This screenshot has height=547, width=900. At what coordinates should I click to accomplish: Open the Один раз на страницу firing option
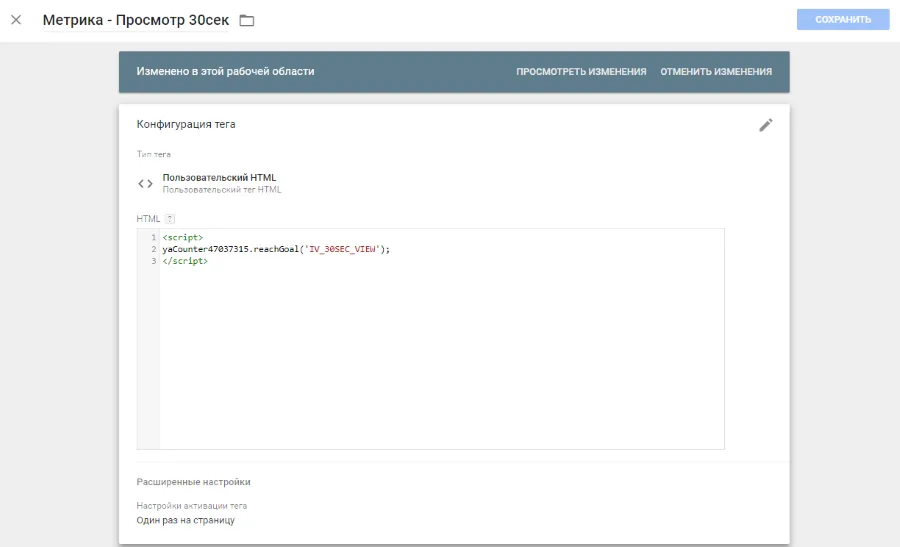[186, 520]
